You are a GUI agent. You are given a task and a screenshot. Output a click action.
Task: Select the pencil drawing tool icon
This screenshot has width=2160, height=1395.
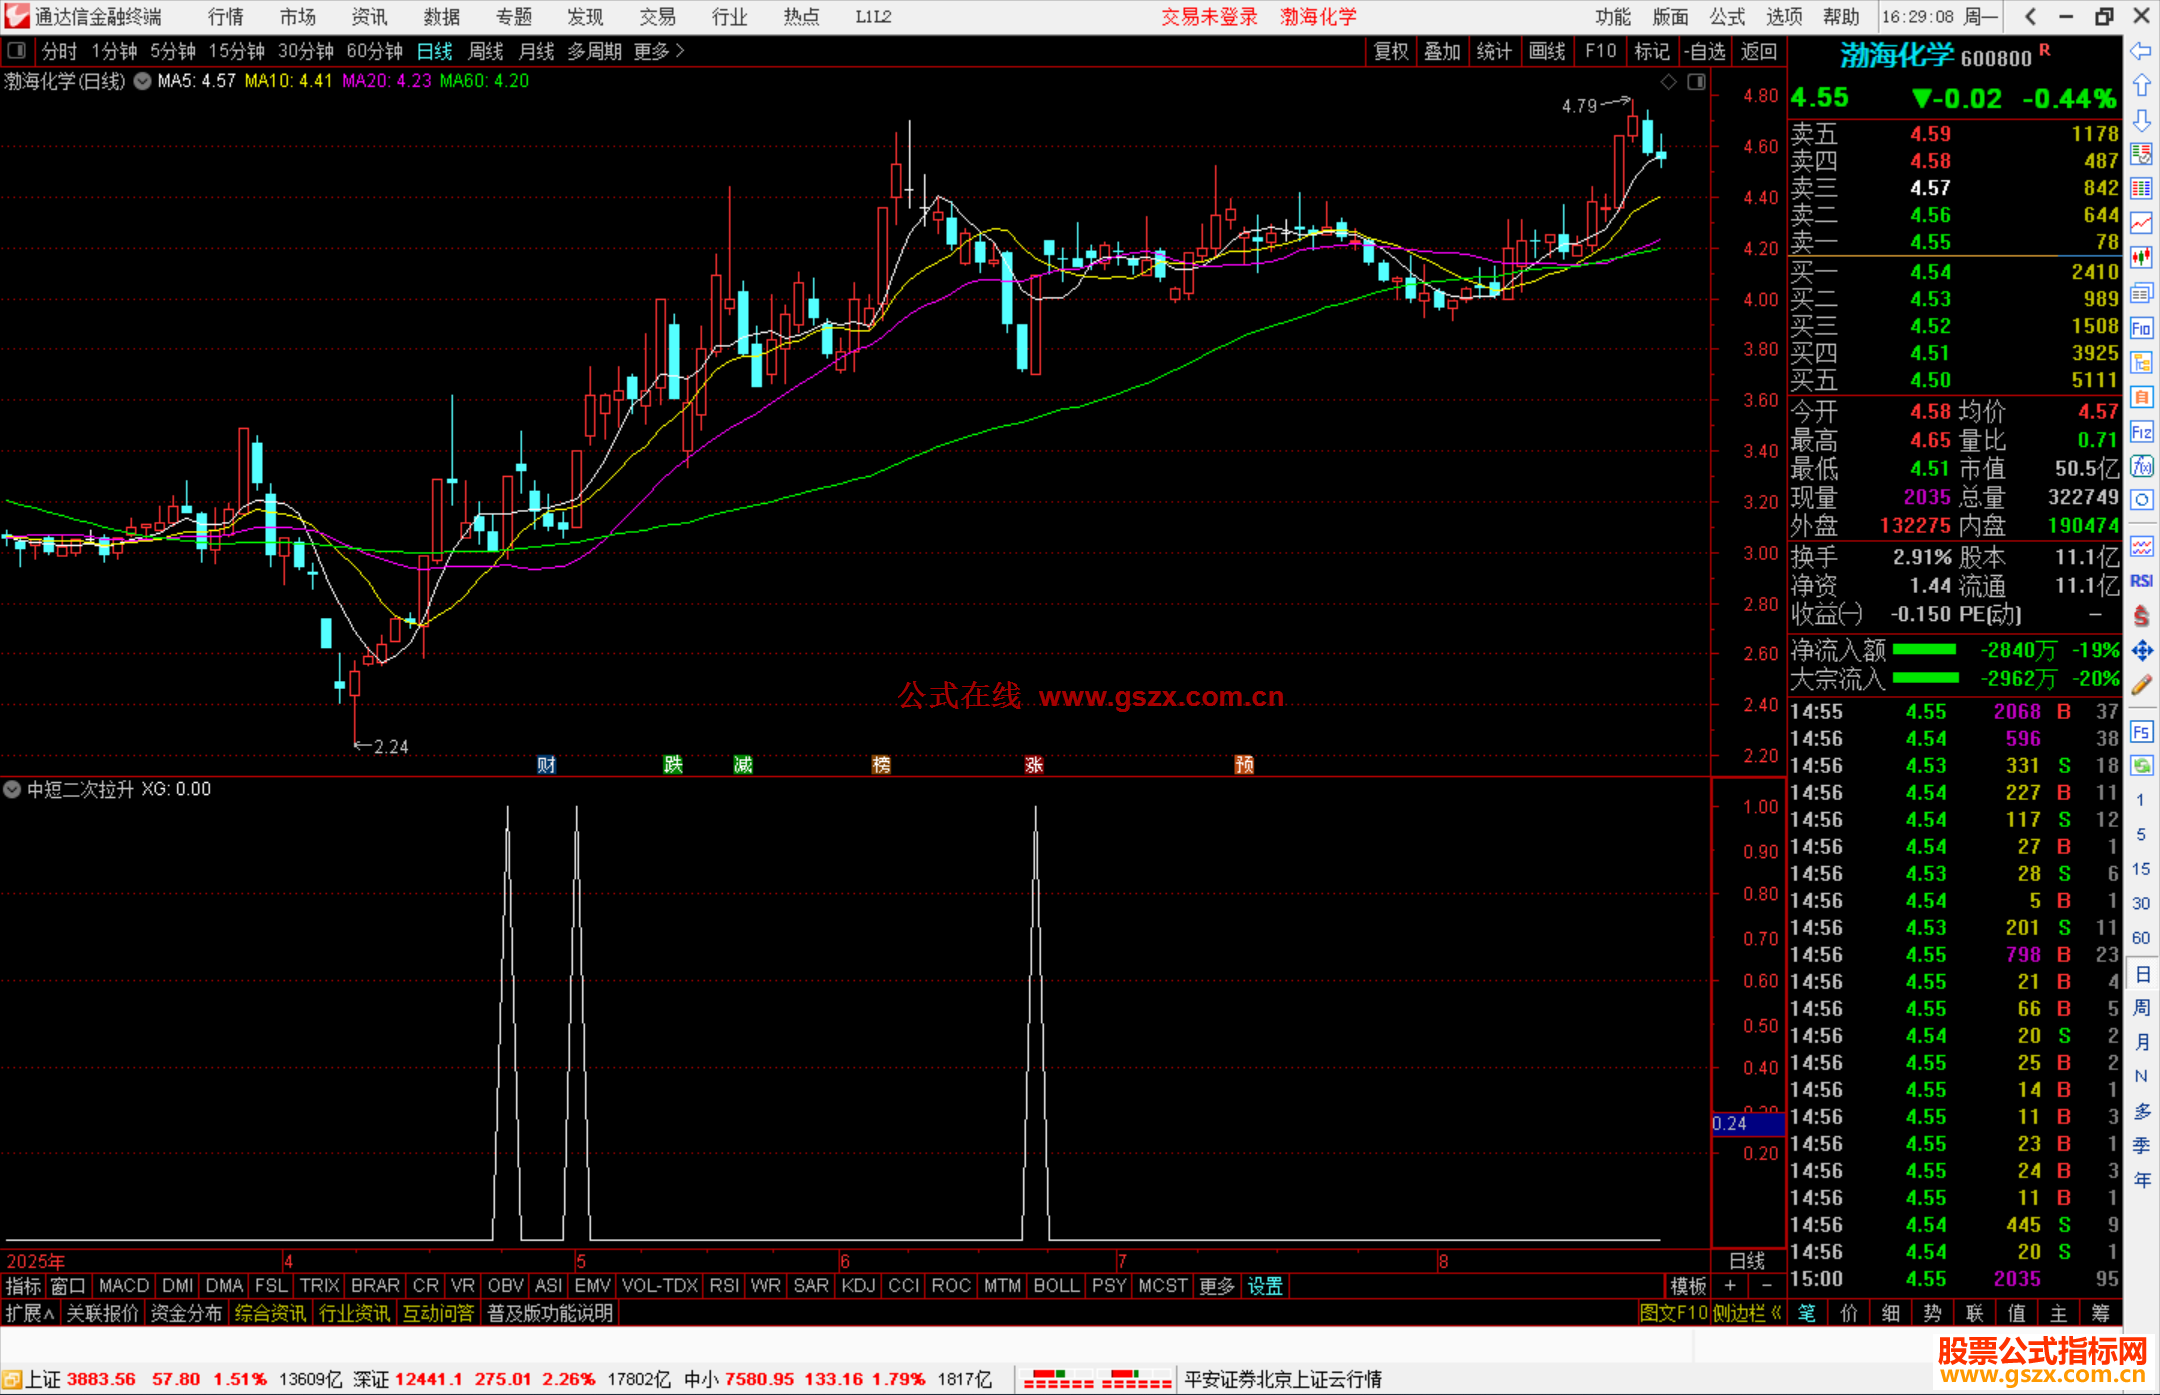(2141, 685)
